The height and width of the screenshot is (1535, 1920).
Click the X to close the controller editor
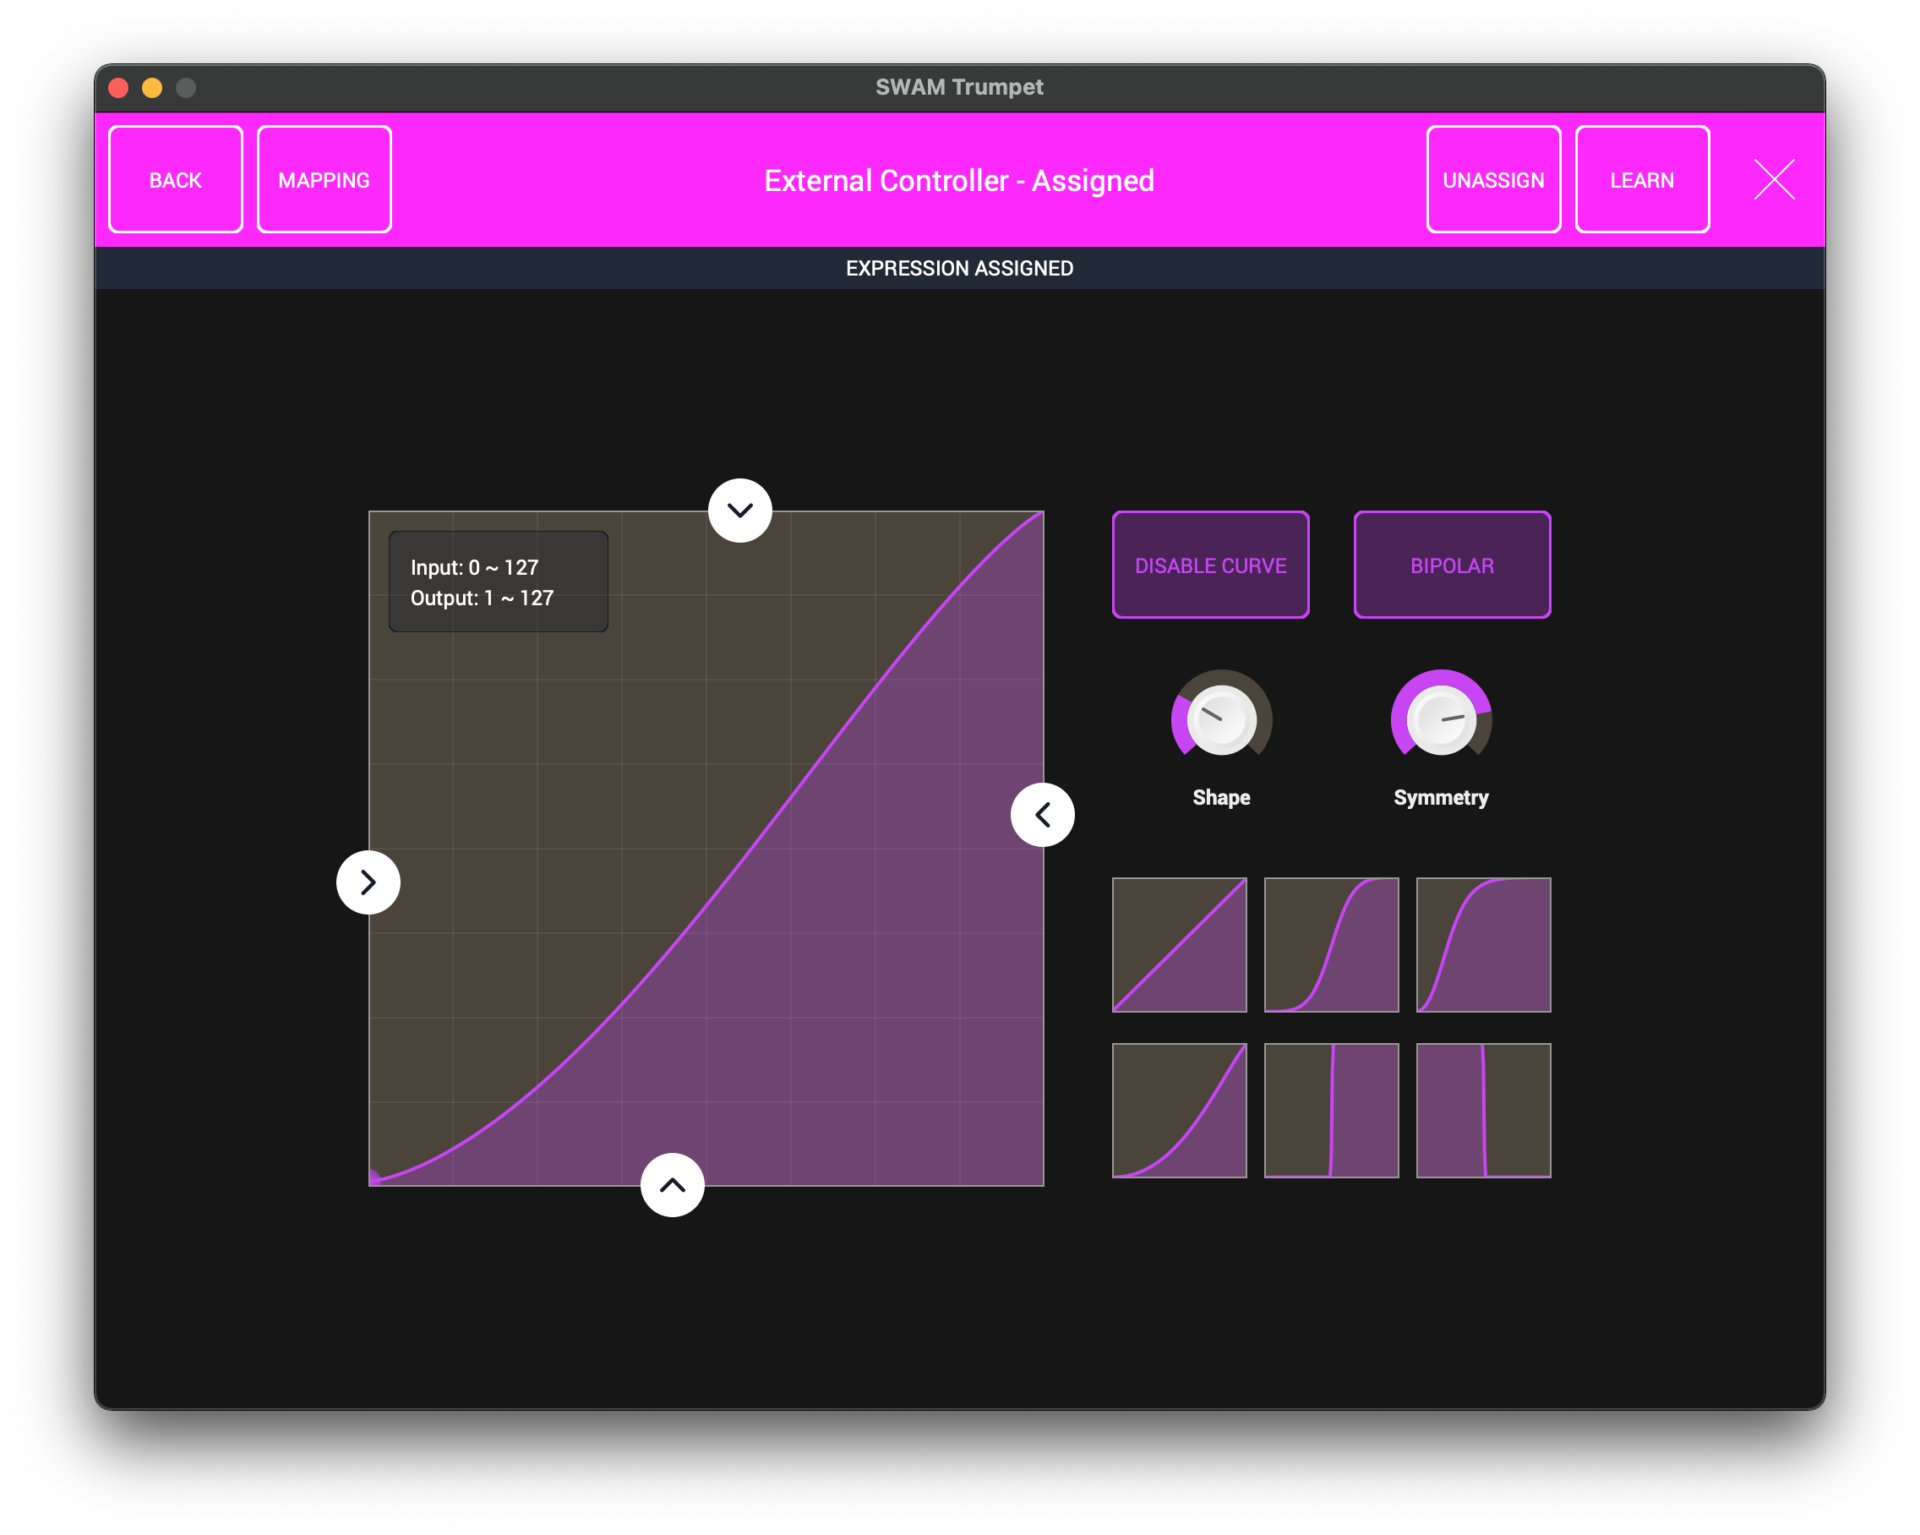point(1774,179)
